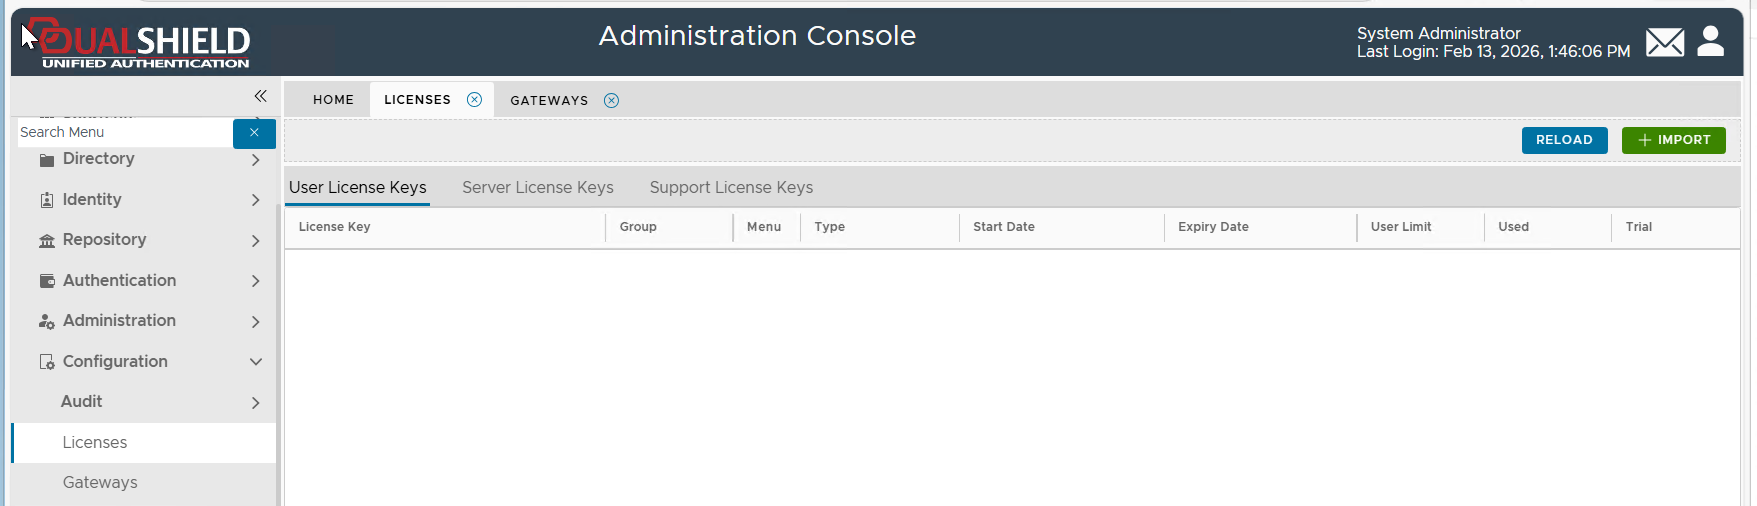The height and width of the screenshot is (506, 1757).
Task: Expand the Audit submenu
Action: click(255, 403)
